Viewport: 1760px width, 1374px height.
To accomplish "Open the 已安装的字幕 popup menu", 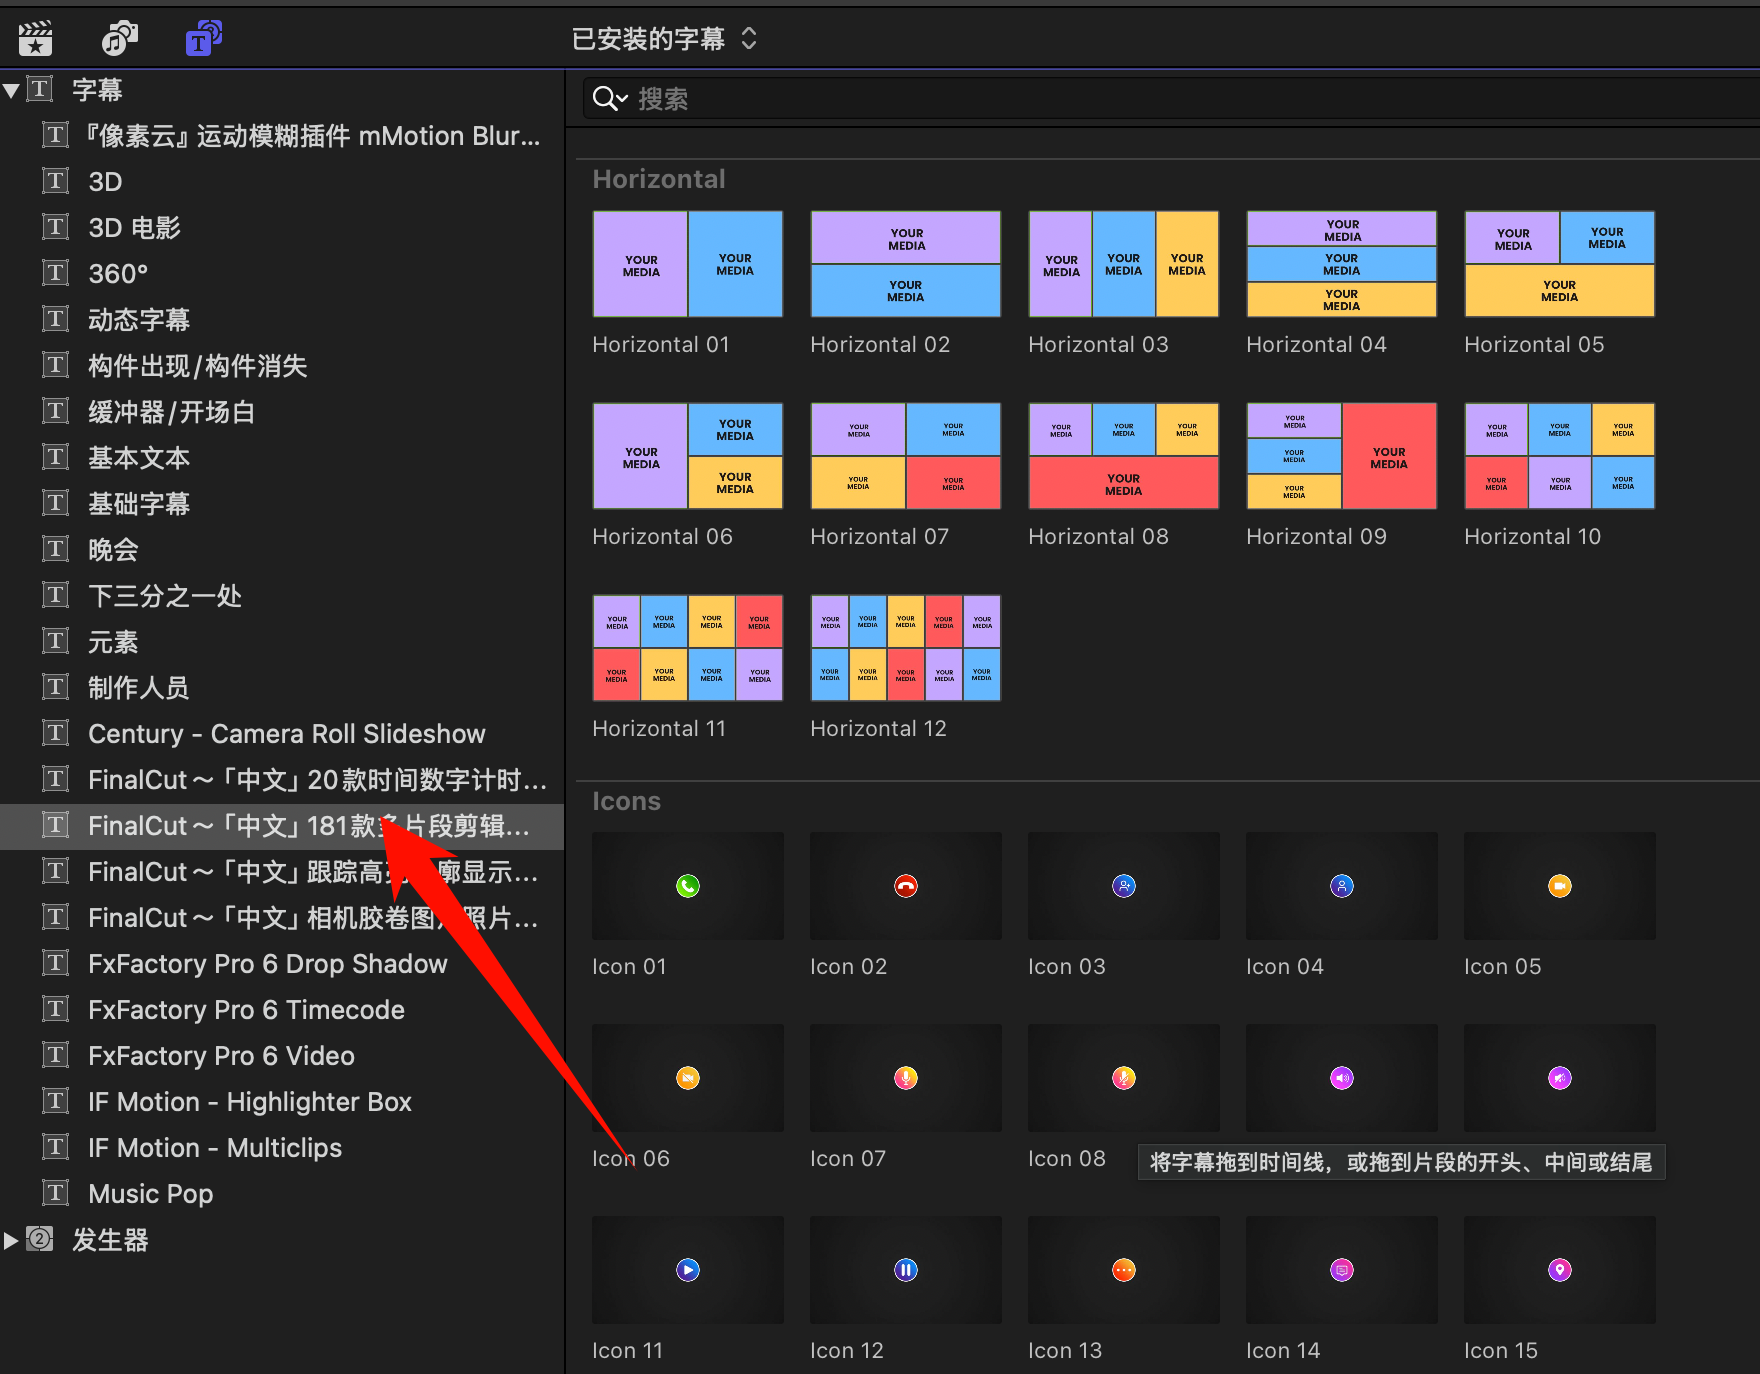I will [x=664, y=39].
